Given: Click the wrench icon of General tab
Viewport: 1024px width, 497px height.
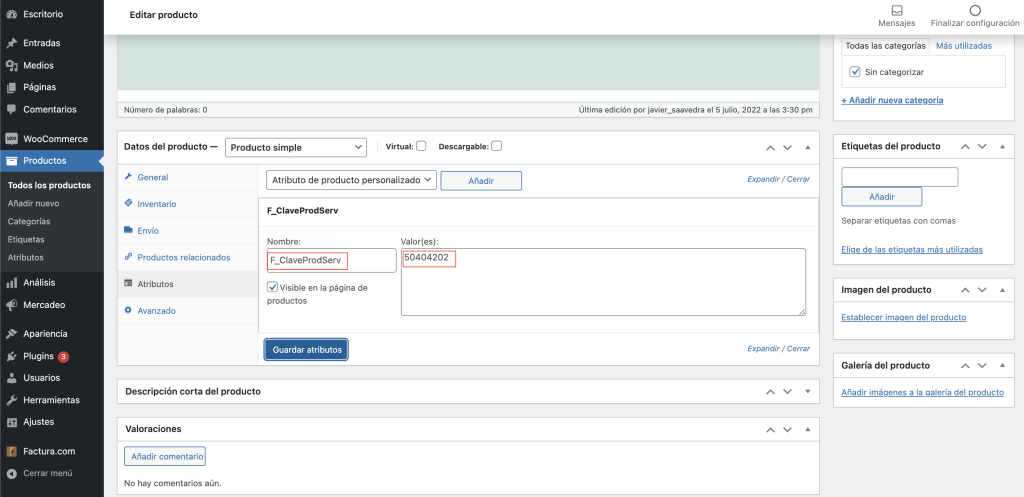Looking at the screenshot, I should pyautogui.click(x=129, y=177).
